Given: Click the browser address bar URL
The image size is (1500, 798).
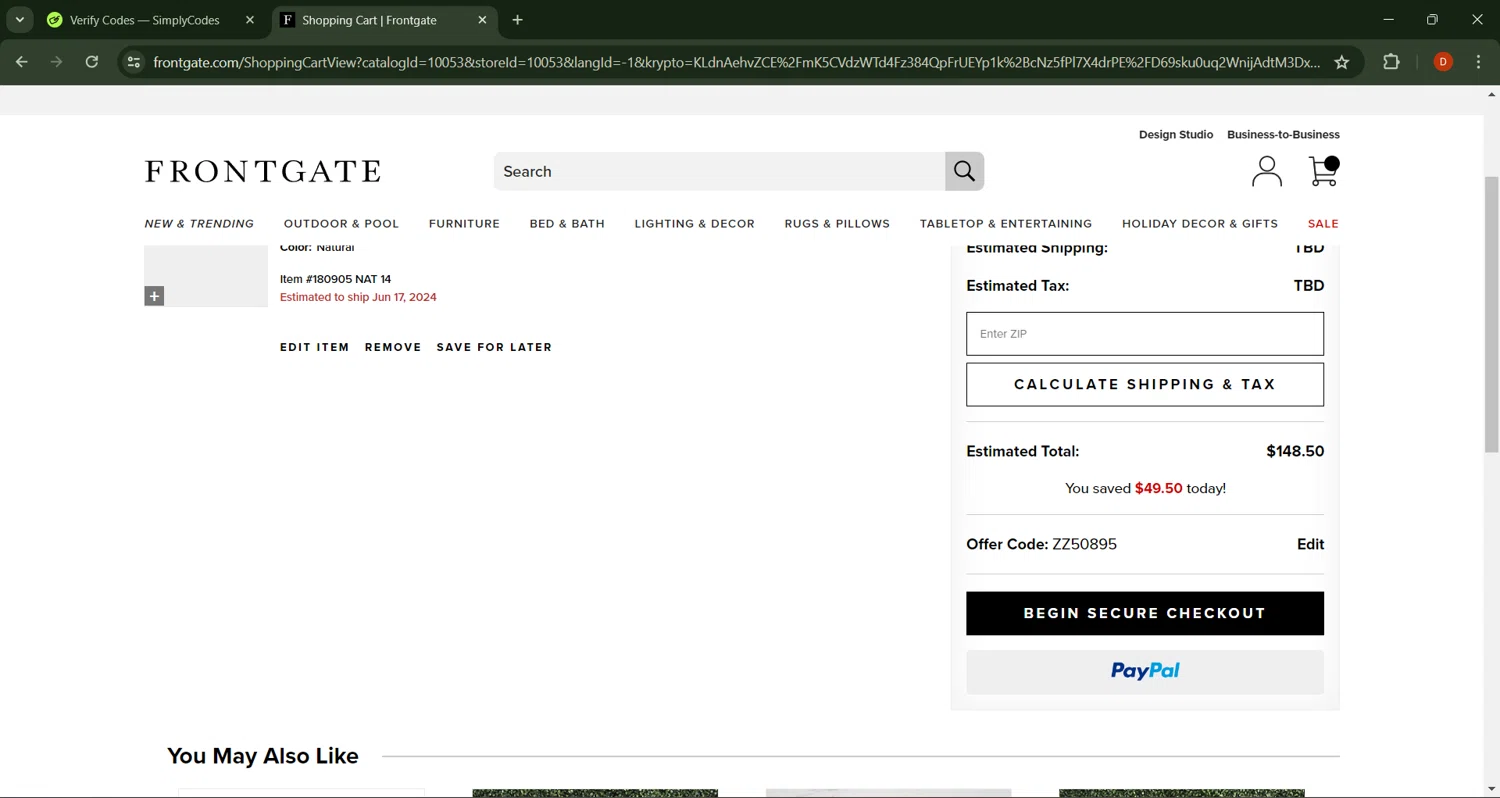Looking at the screenshot, I should (736, 62).
